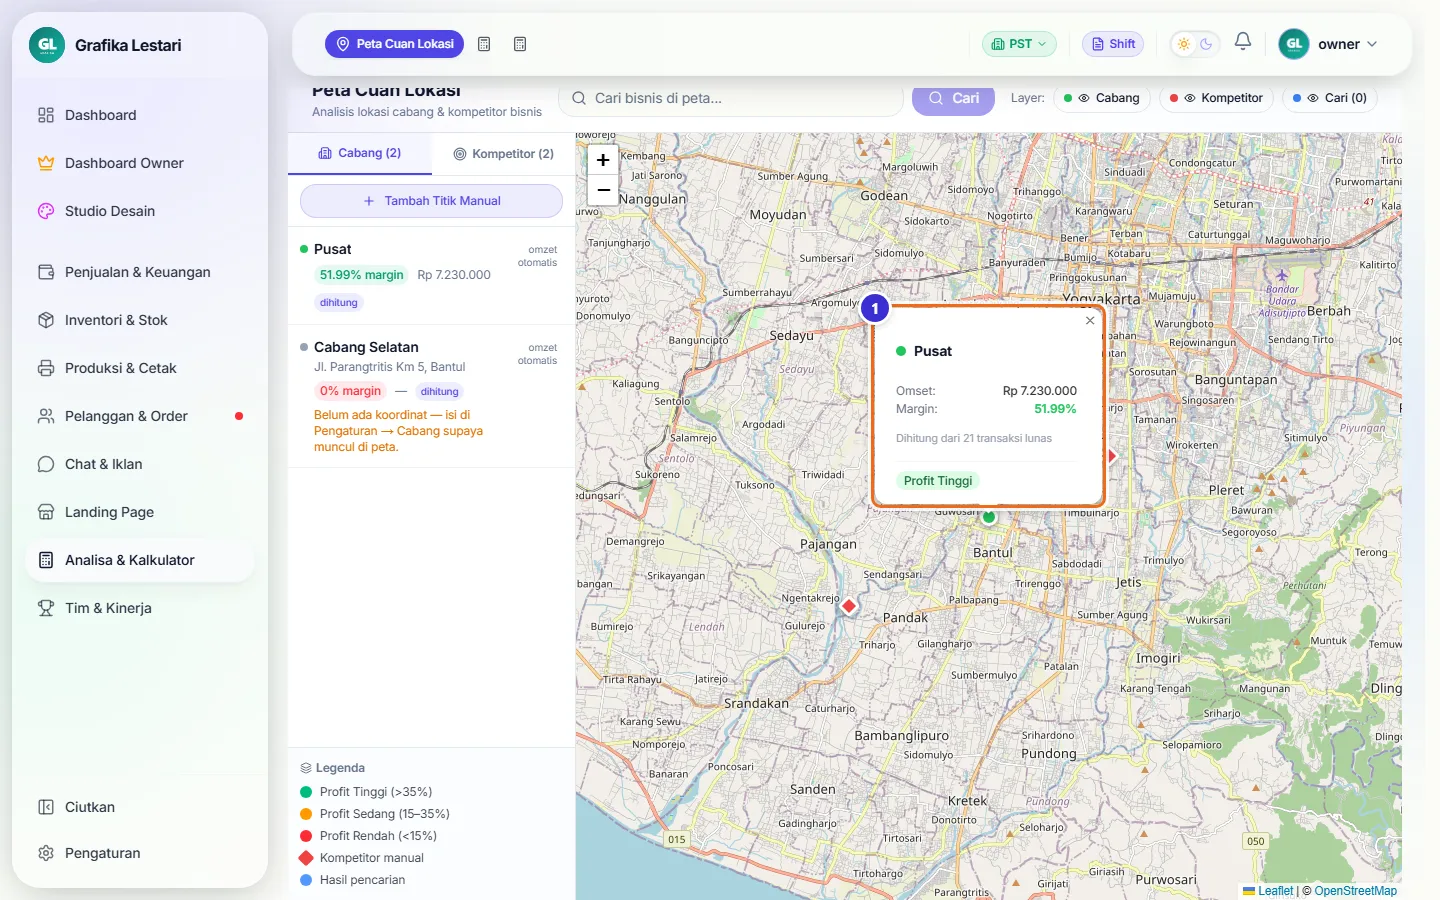This screenshot has width=1440, height=900.
Task: Click the last calculator icon in the top tab strip
Action: pos(520,44)
